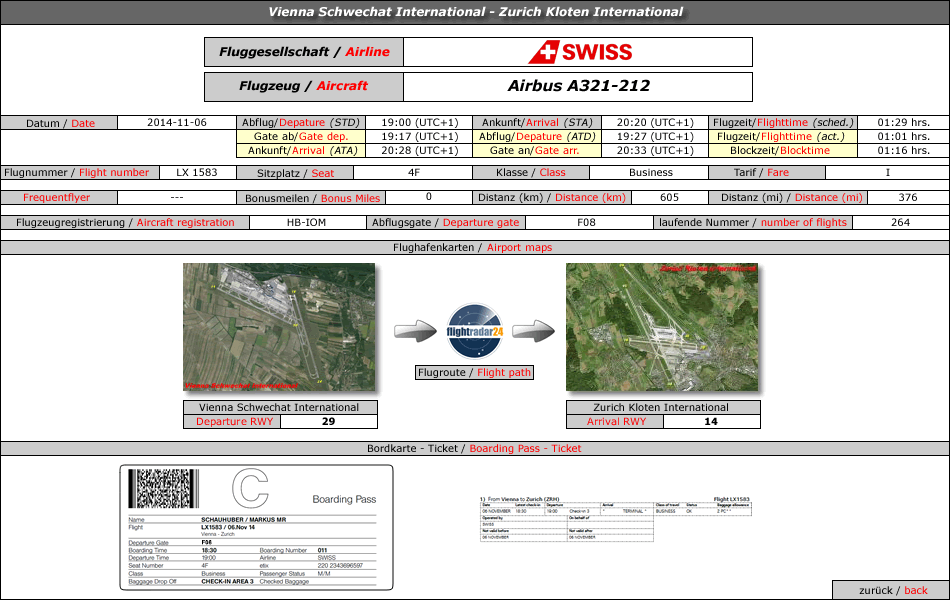Click the actual arrival time 20:28 (UTC+1)
This screenshot has height=600, width=950.
tap(420, 150)
